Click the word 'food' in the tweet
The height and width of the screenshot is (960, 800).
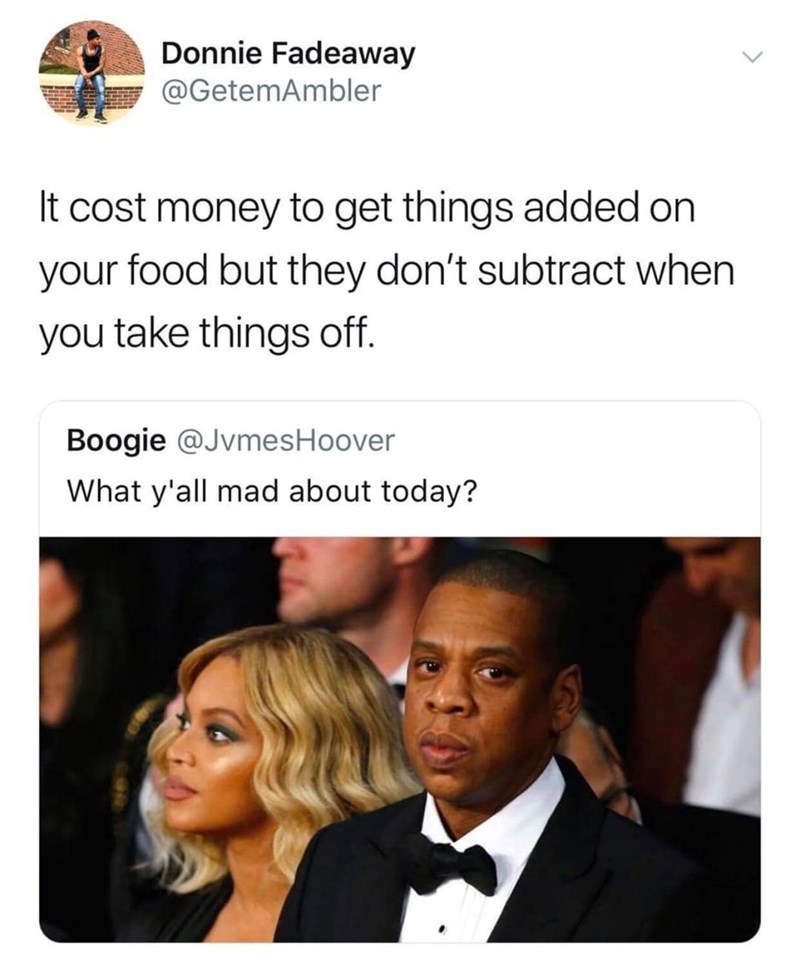pos(166,270)
